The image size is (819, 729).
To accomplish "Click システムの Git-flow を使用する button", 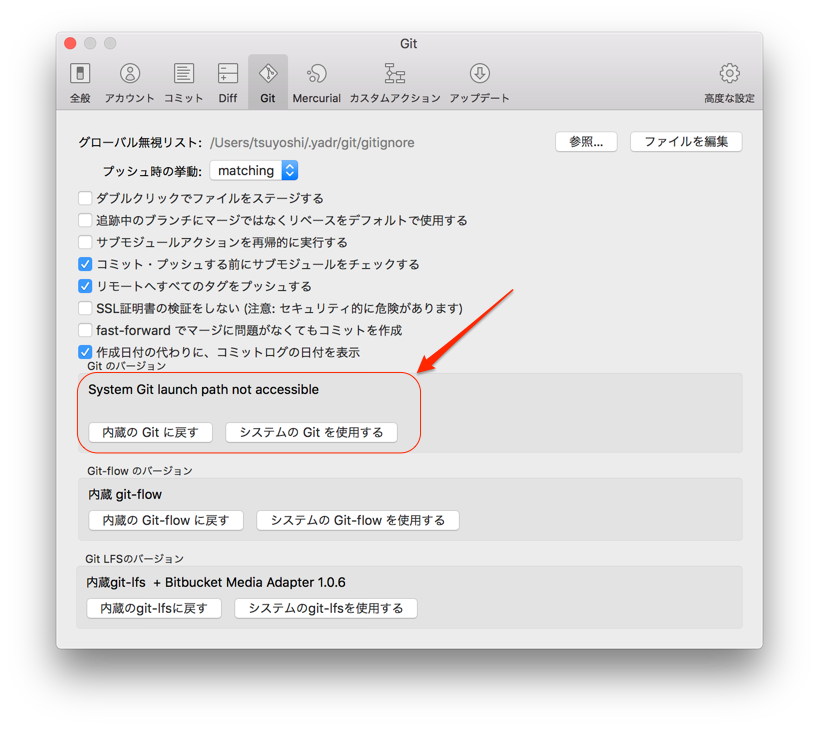I will pos(358,521).
